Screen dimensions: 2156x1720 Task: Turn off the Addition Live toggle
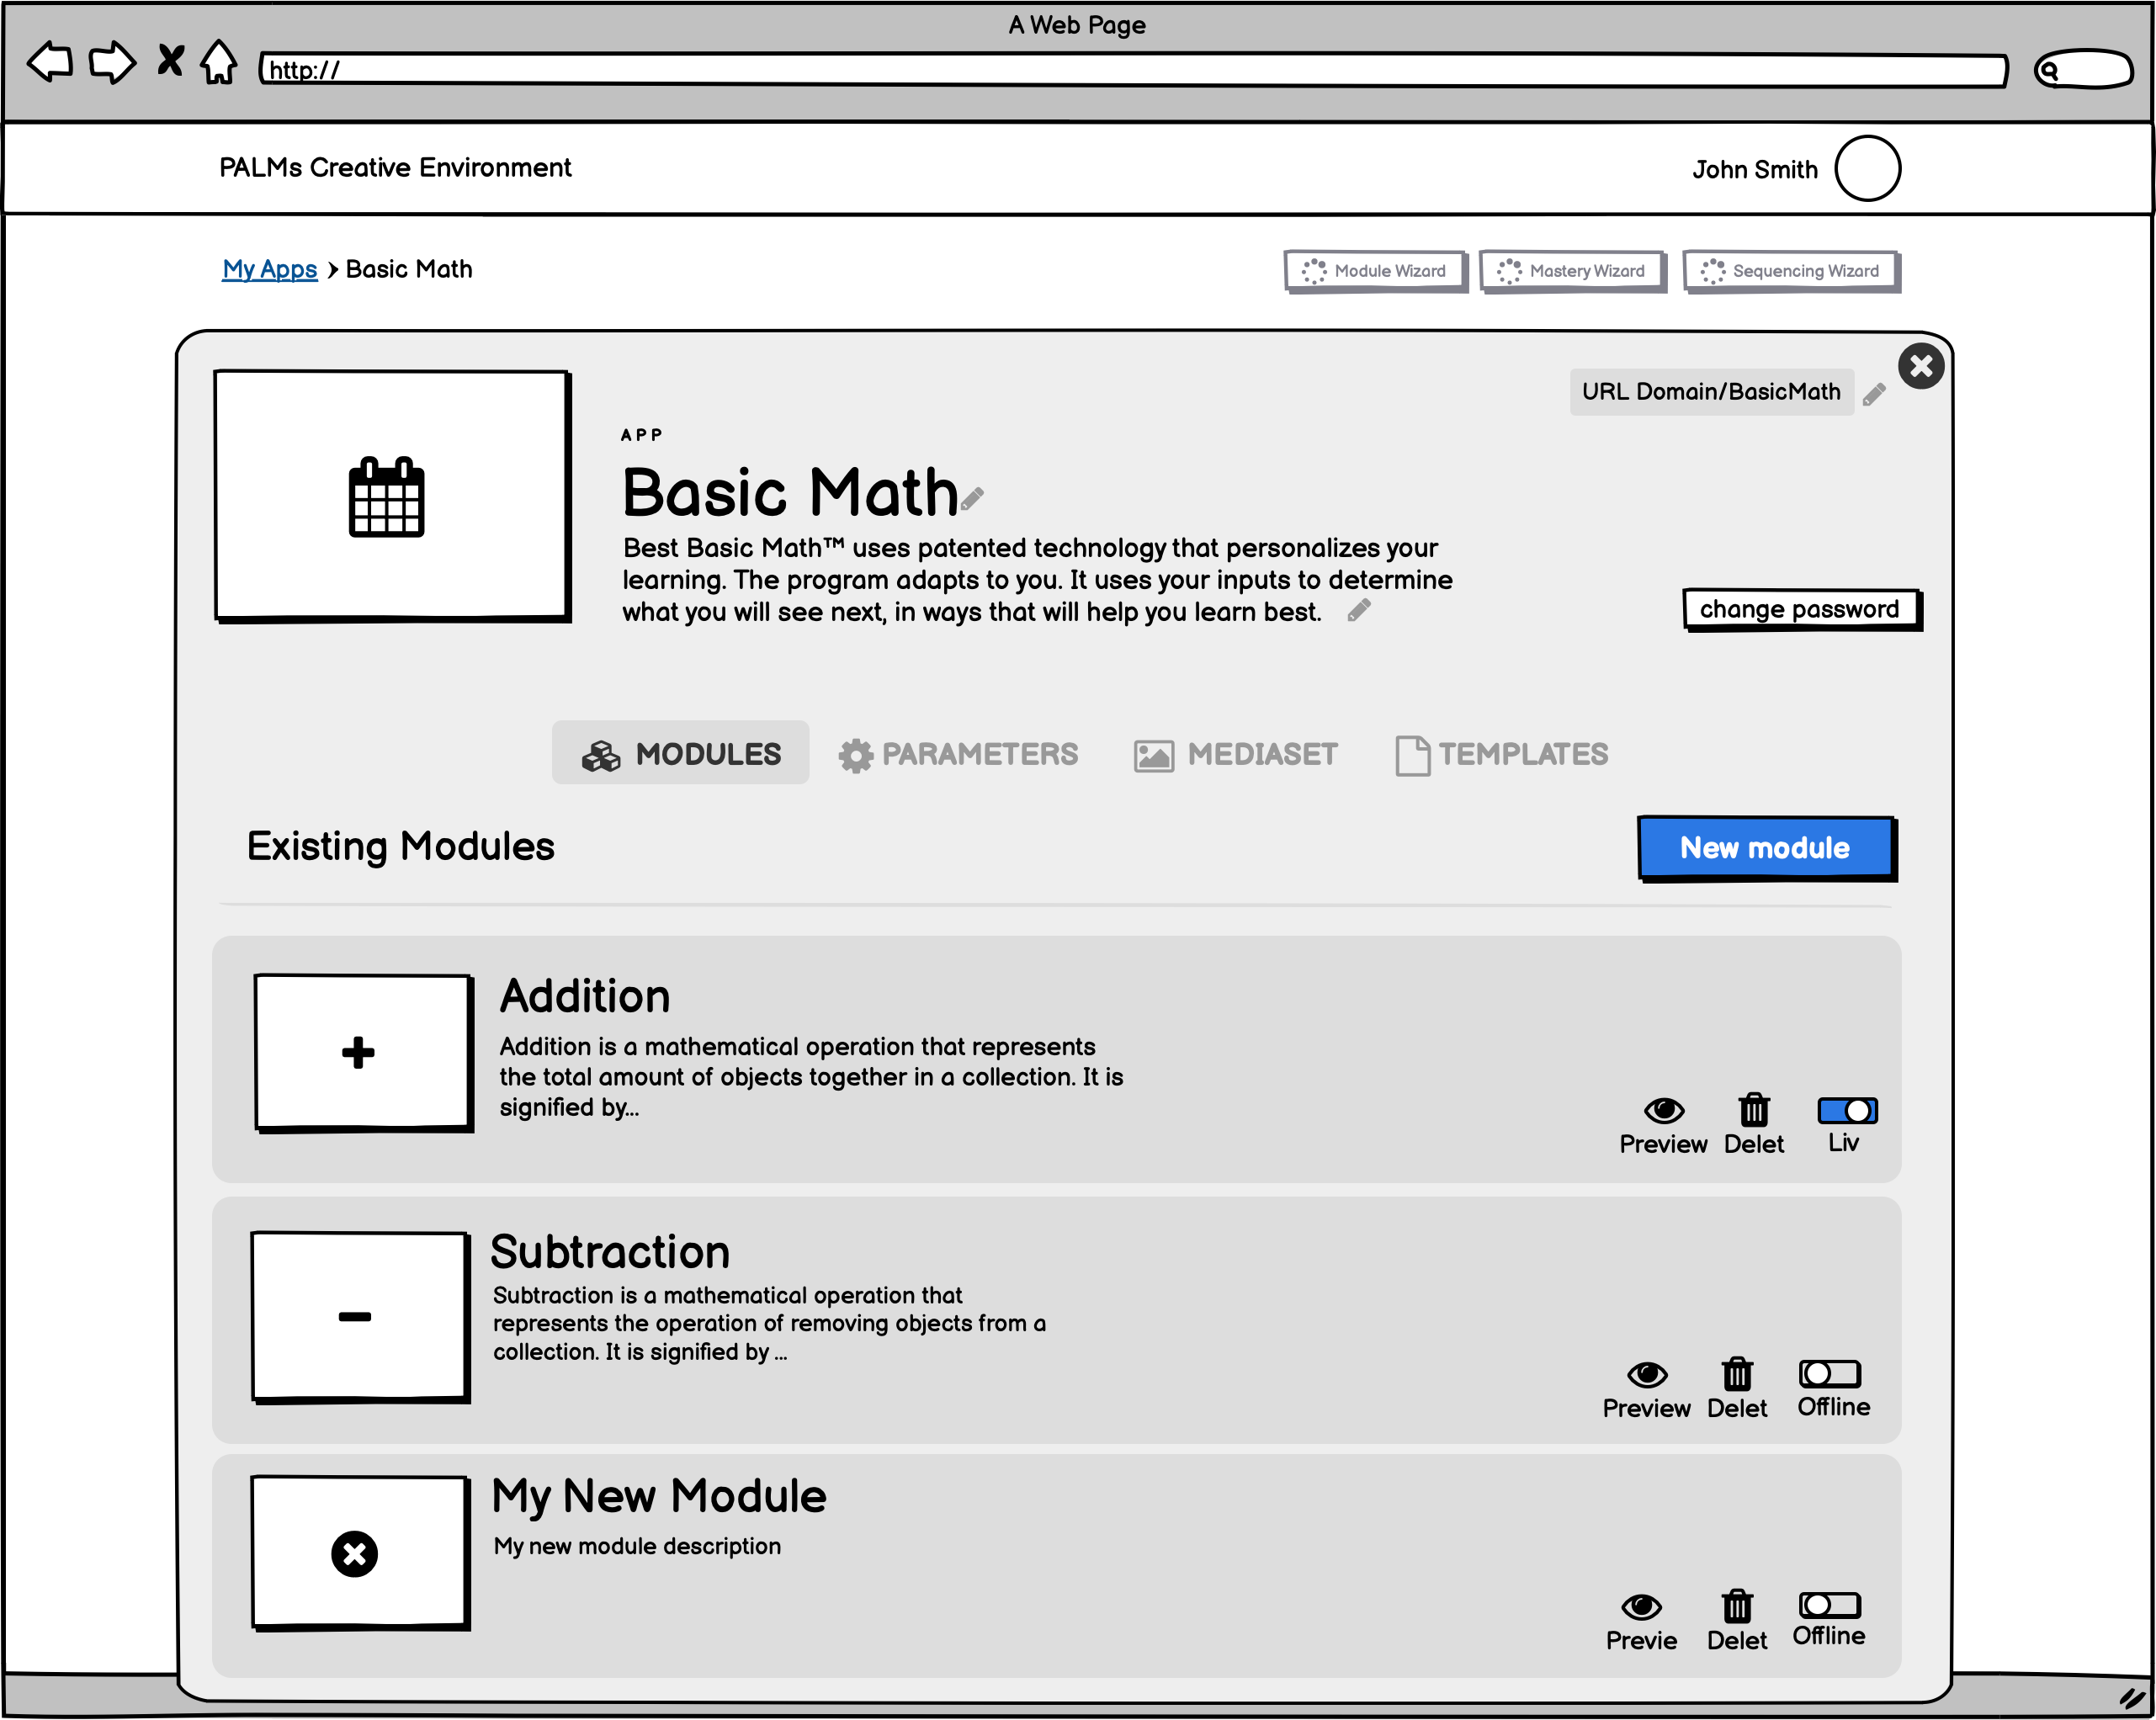point(1847,1110)
